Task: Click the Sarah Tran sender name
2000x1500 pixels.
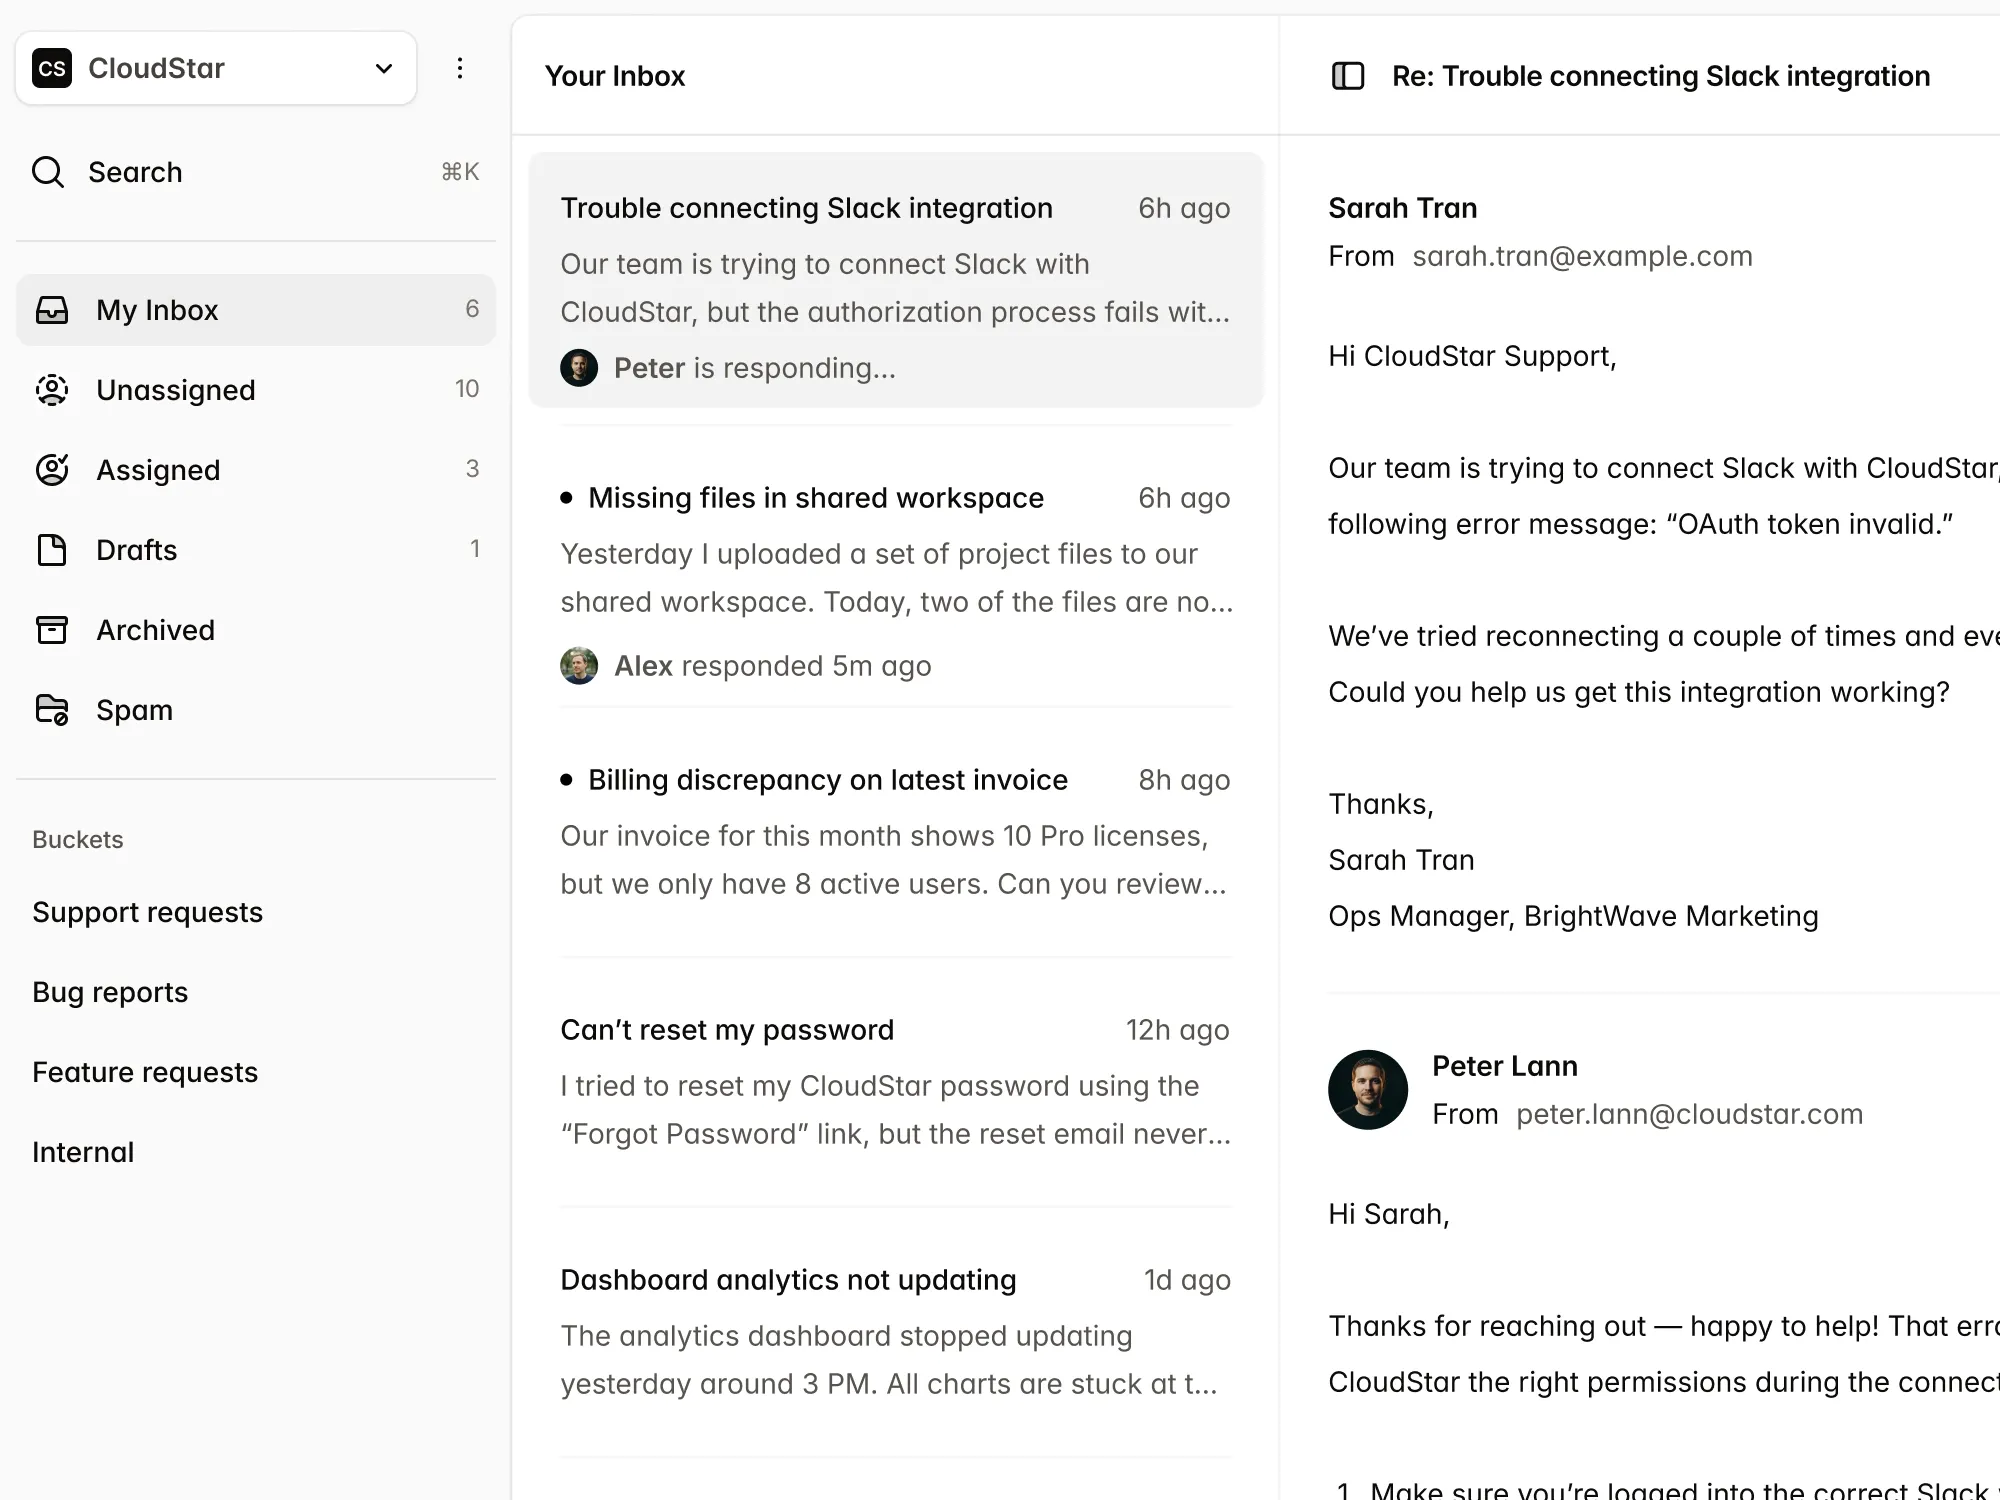Action: click(x=1402, y=208)
